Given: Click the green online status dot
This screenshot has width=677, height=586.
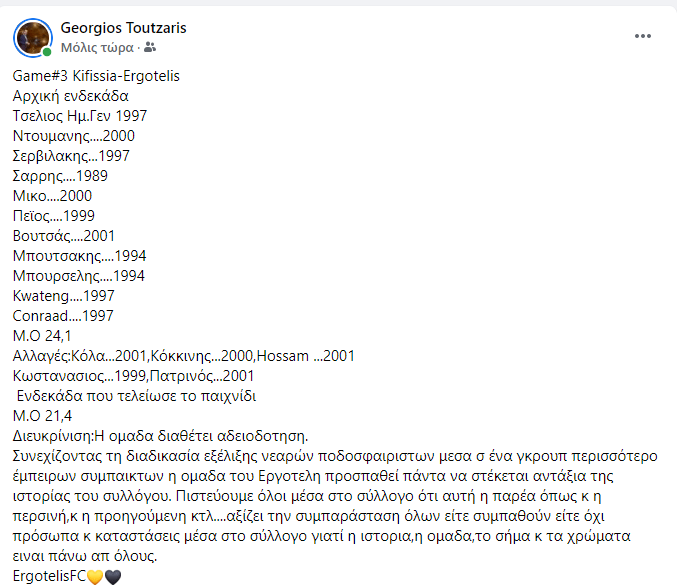Looking at the screenshot, I should (47, 52).
